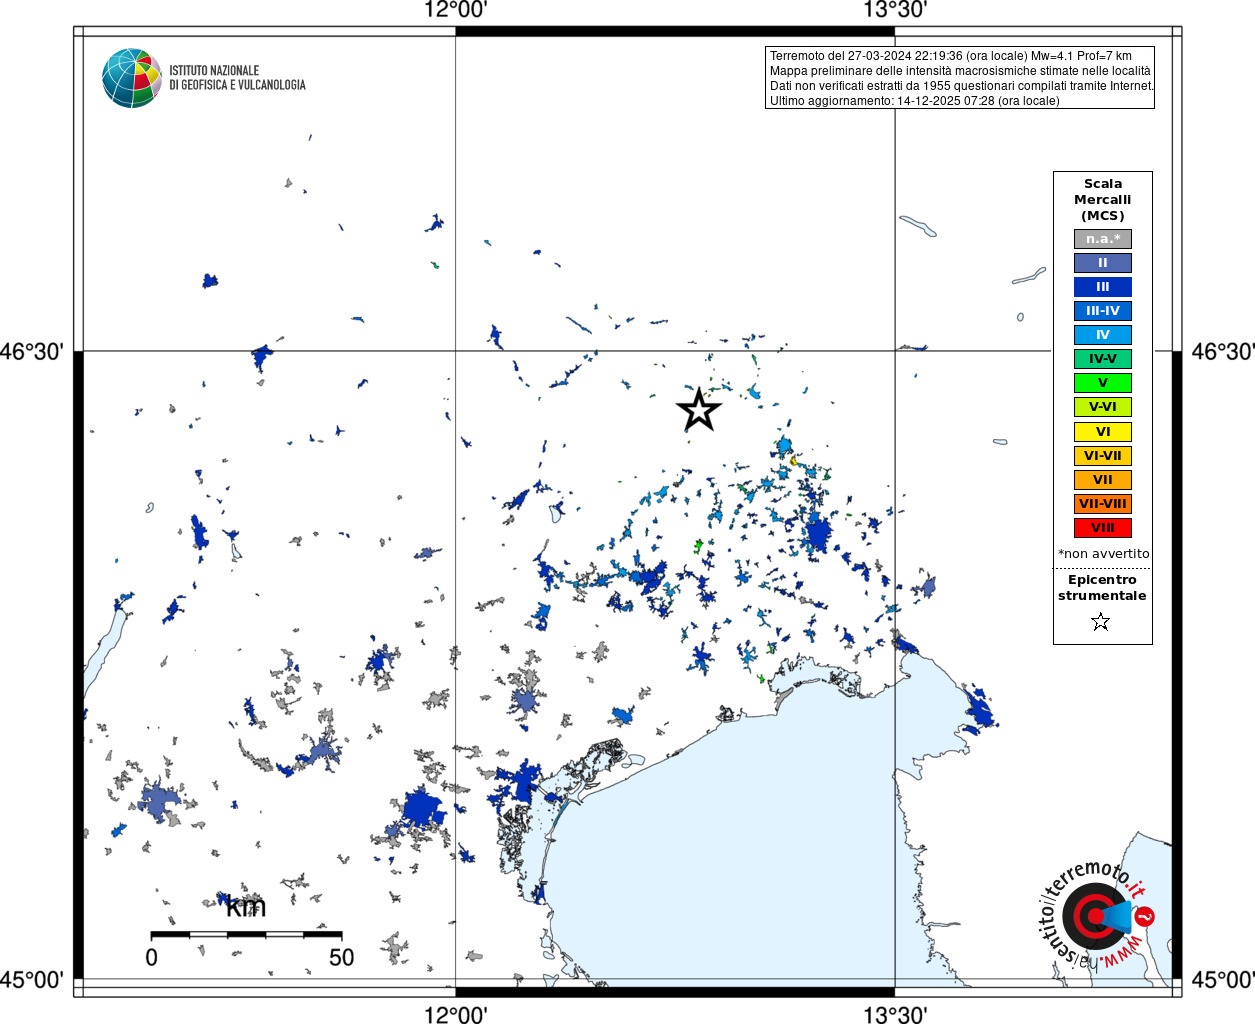Select the V-VI legend swatch
The width and height of the screenshot is (1255, 1024).
[x=1102, y=407]
